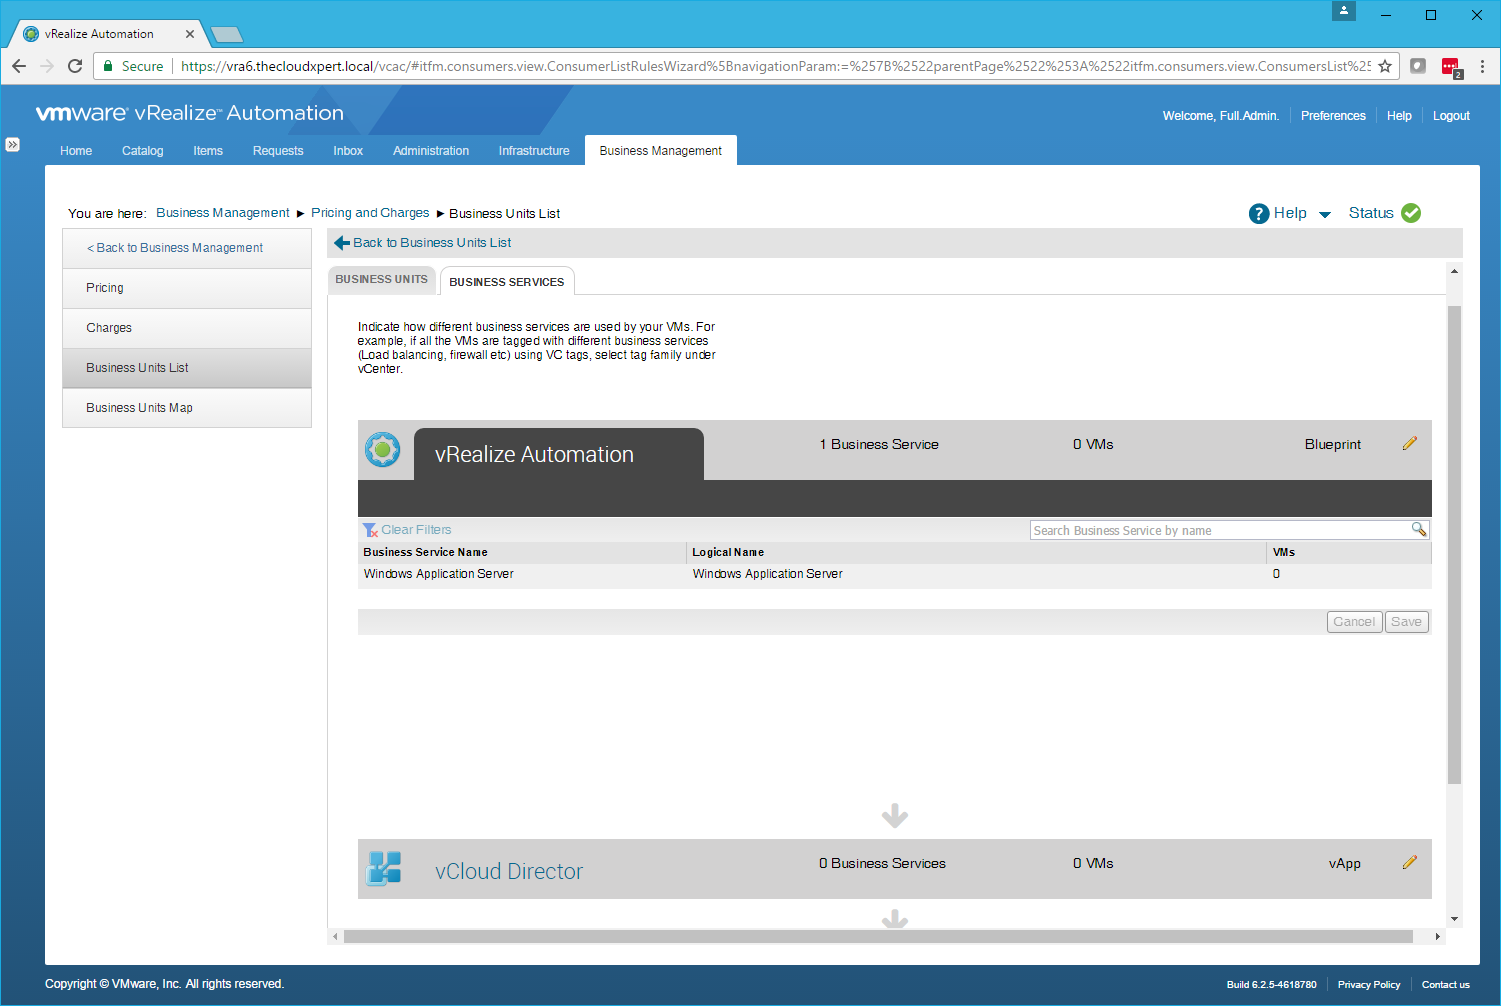Select Business Units Map in sidebar
The height and width of the screenshot is (1006, 1501).
tap(139, 408)
